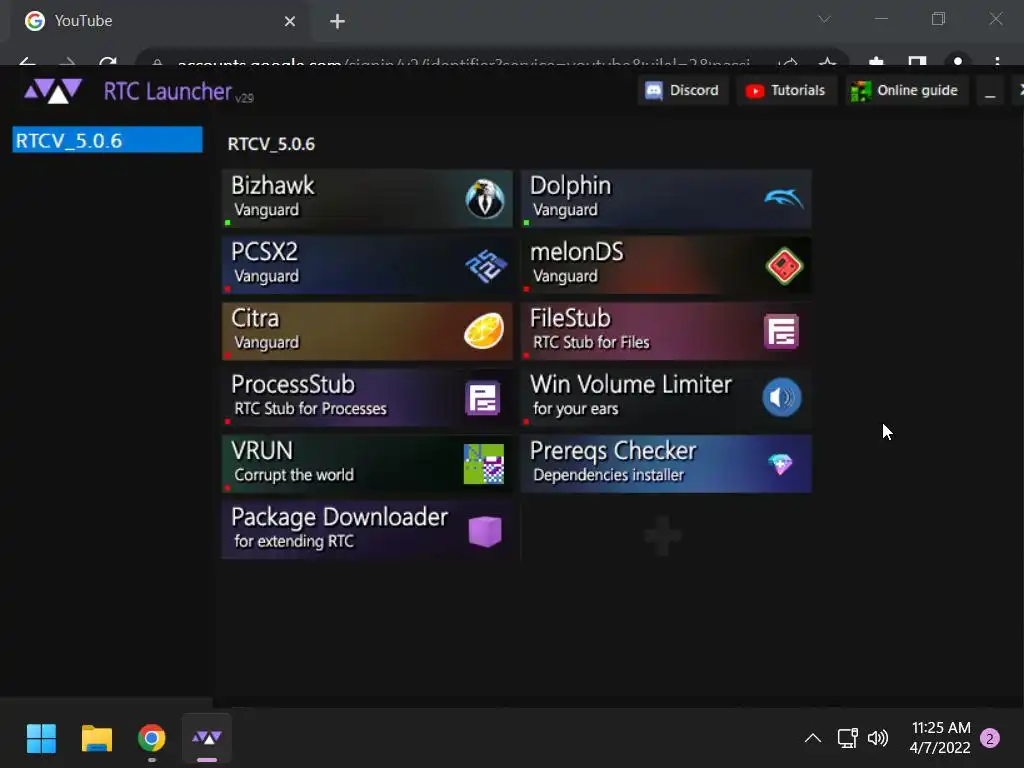This screenshot has width=1024, height=768.
Task: Minimize the RTC Launcher window
Action: 990,91
